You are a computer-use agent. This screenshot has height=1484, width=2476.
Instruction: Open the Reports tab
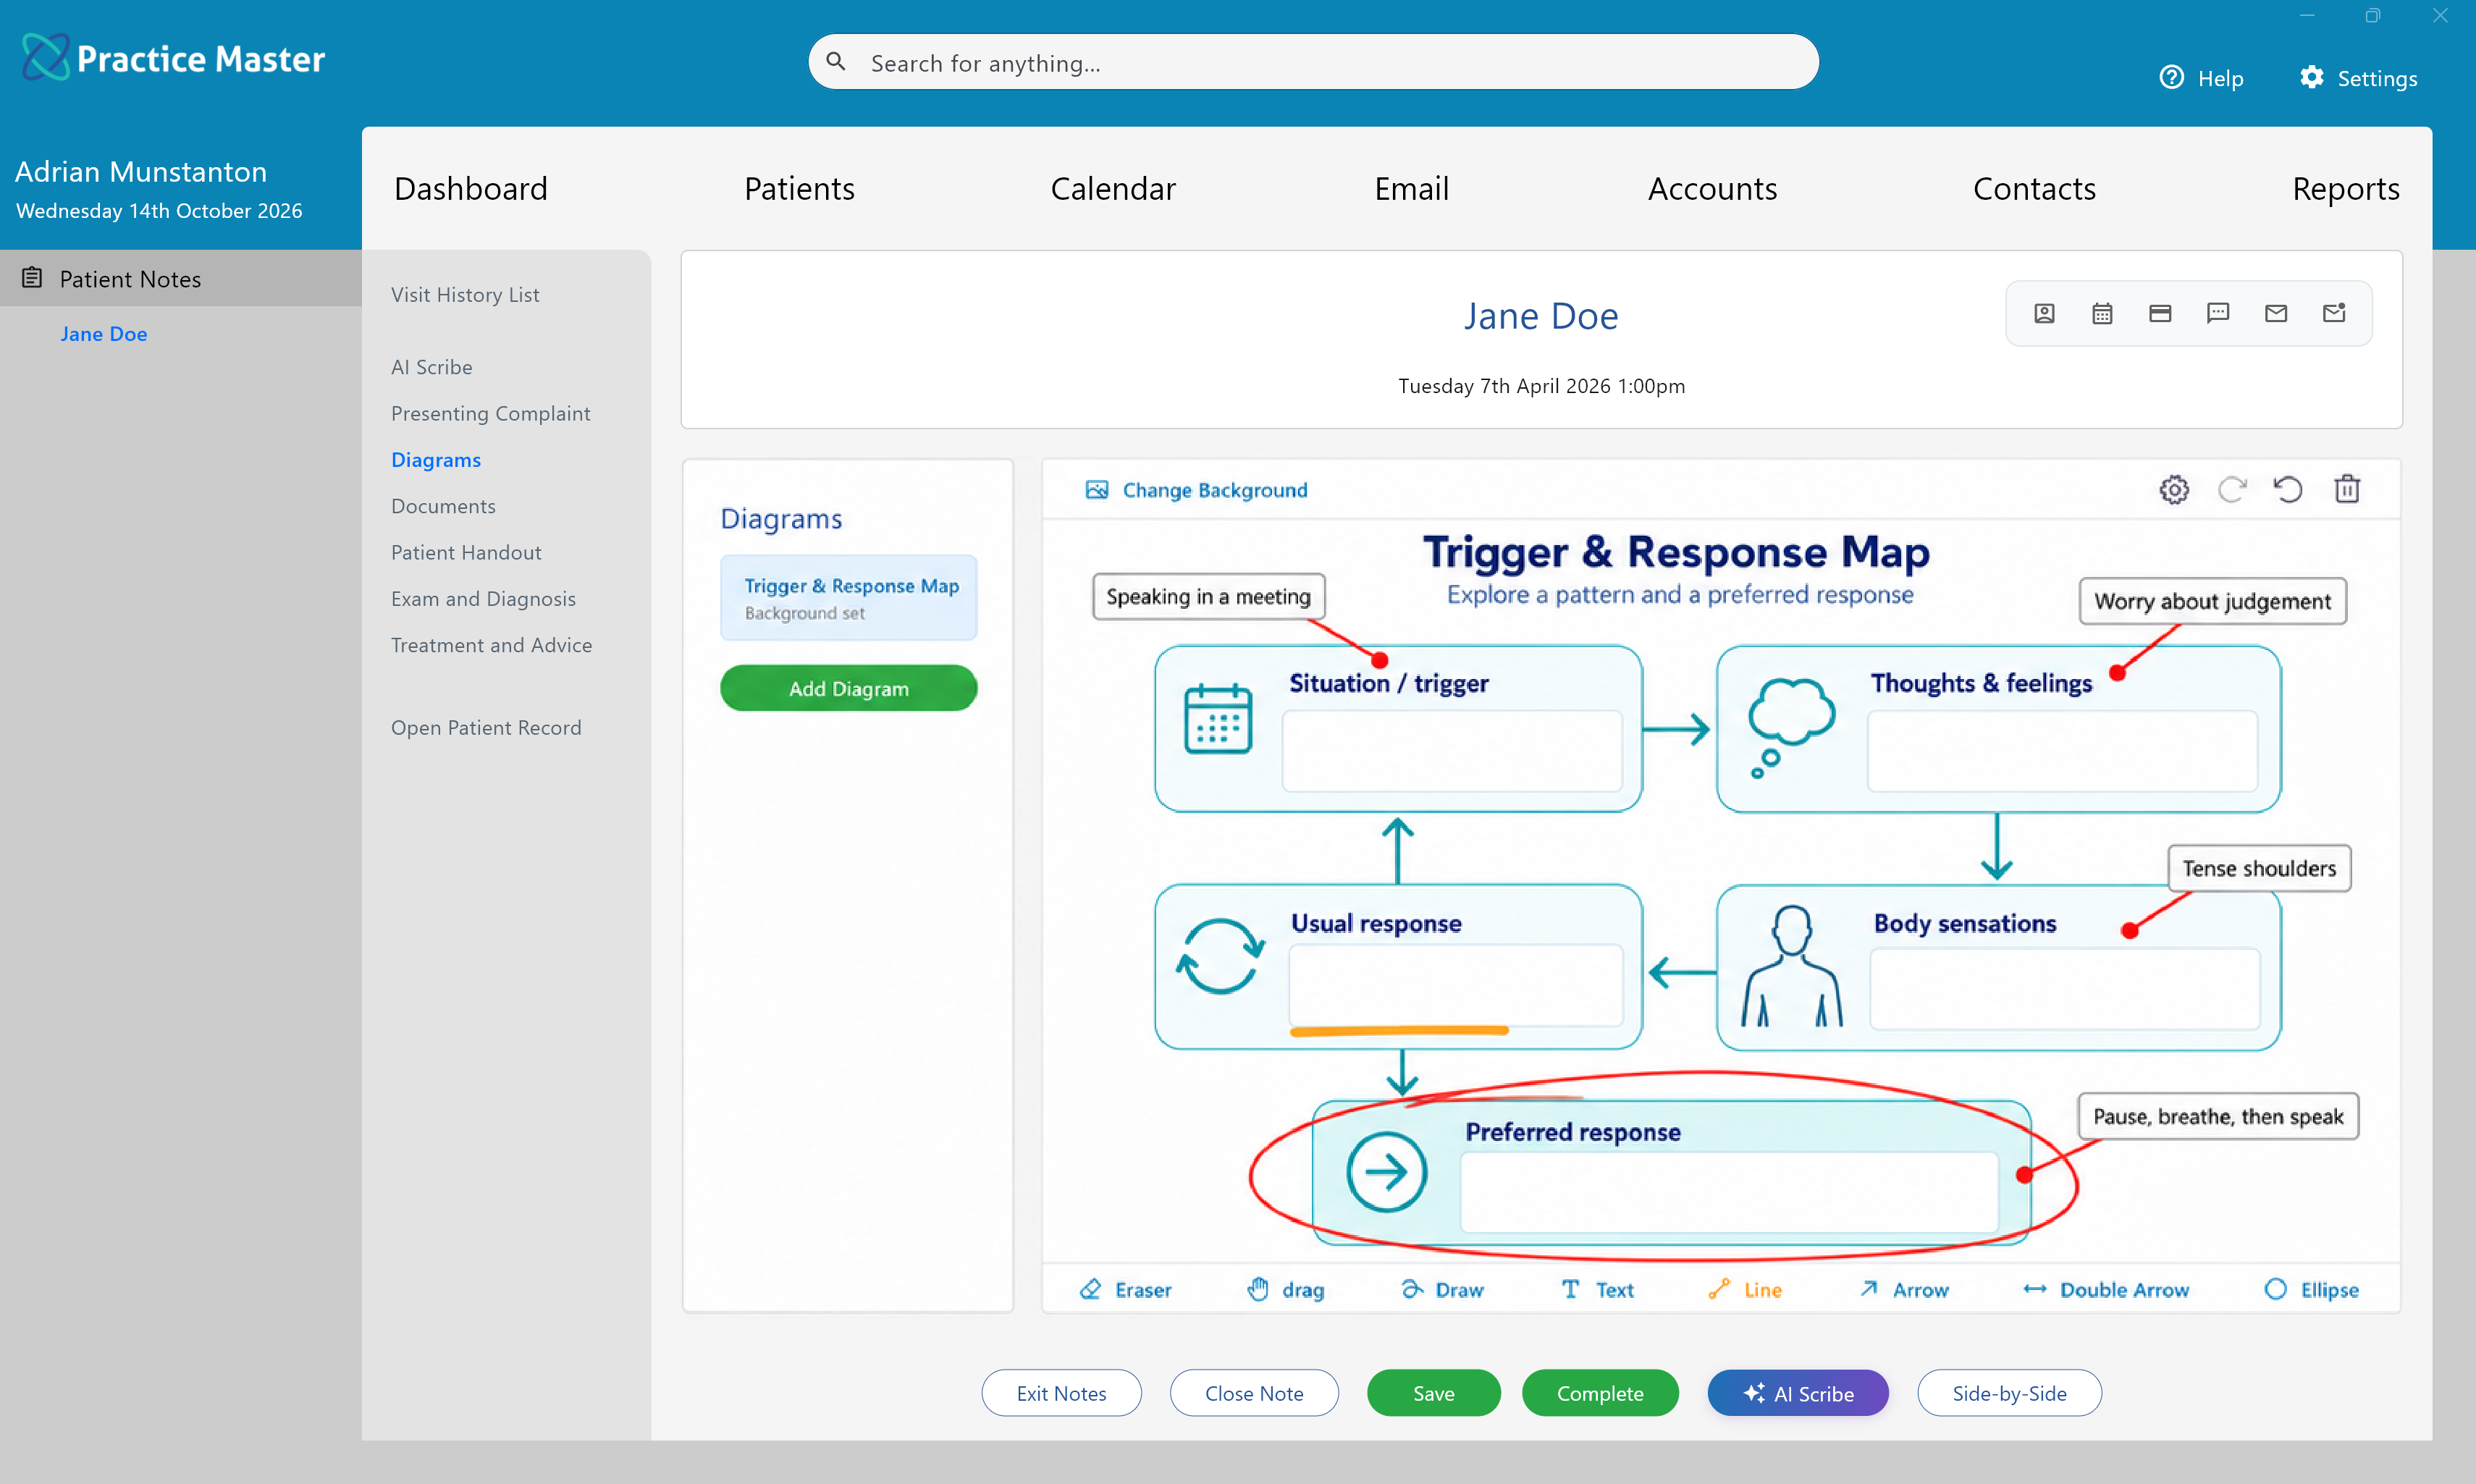pyautogui.click(x=2346, y=188)
